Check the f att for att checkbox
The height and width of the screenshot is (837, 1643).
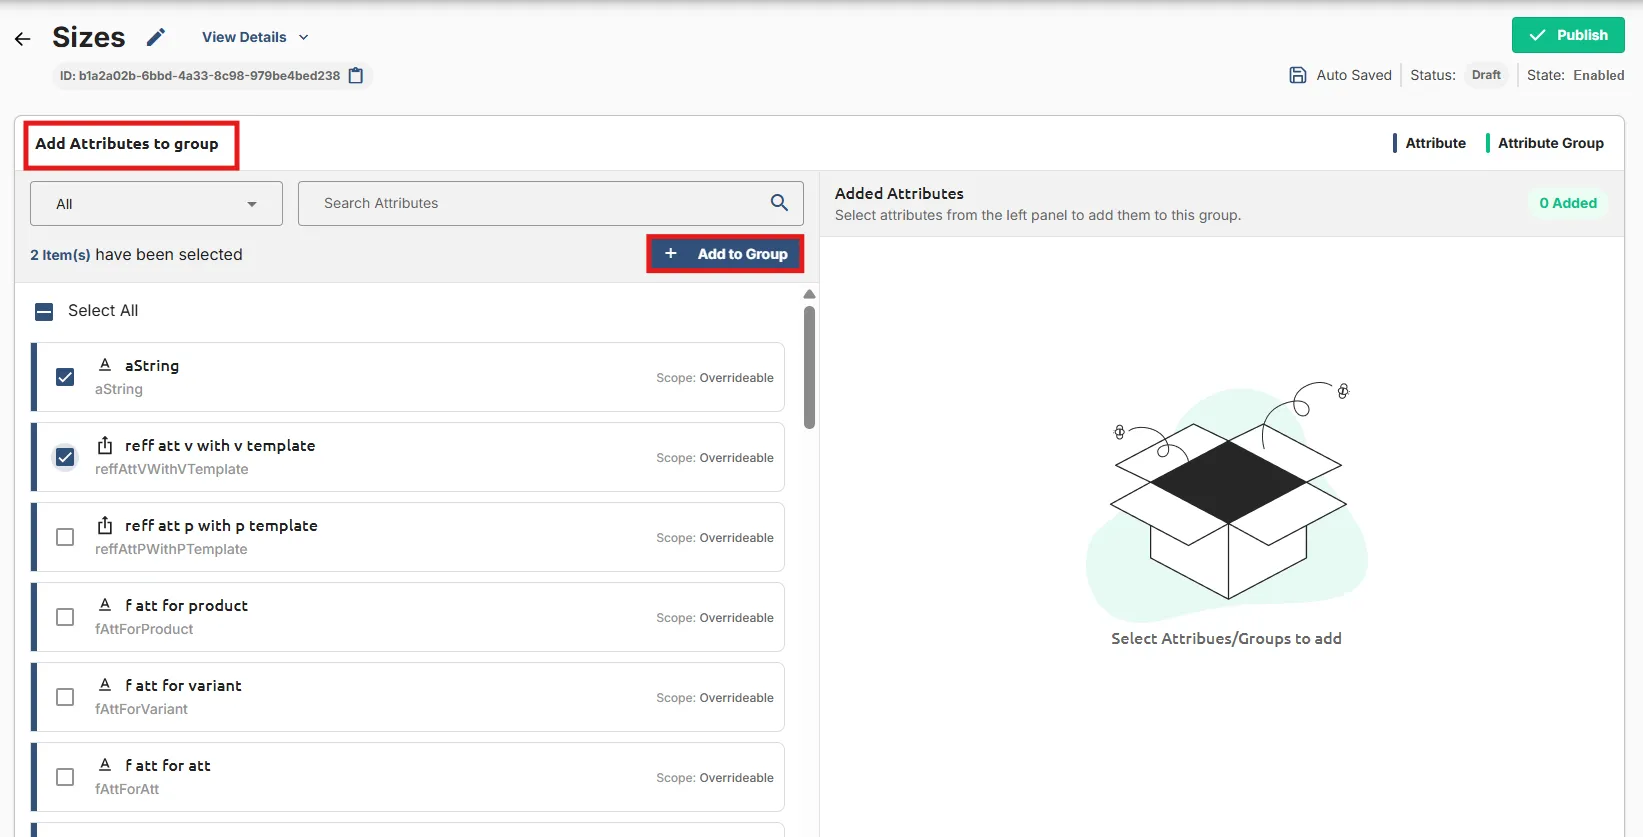(65, 777)
